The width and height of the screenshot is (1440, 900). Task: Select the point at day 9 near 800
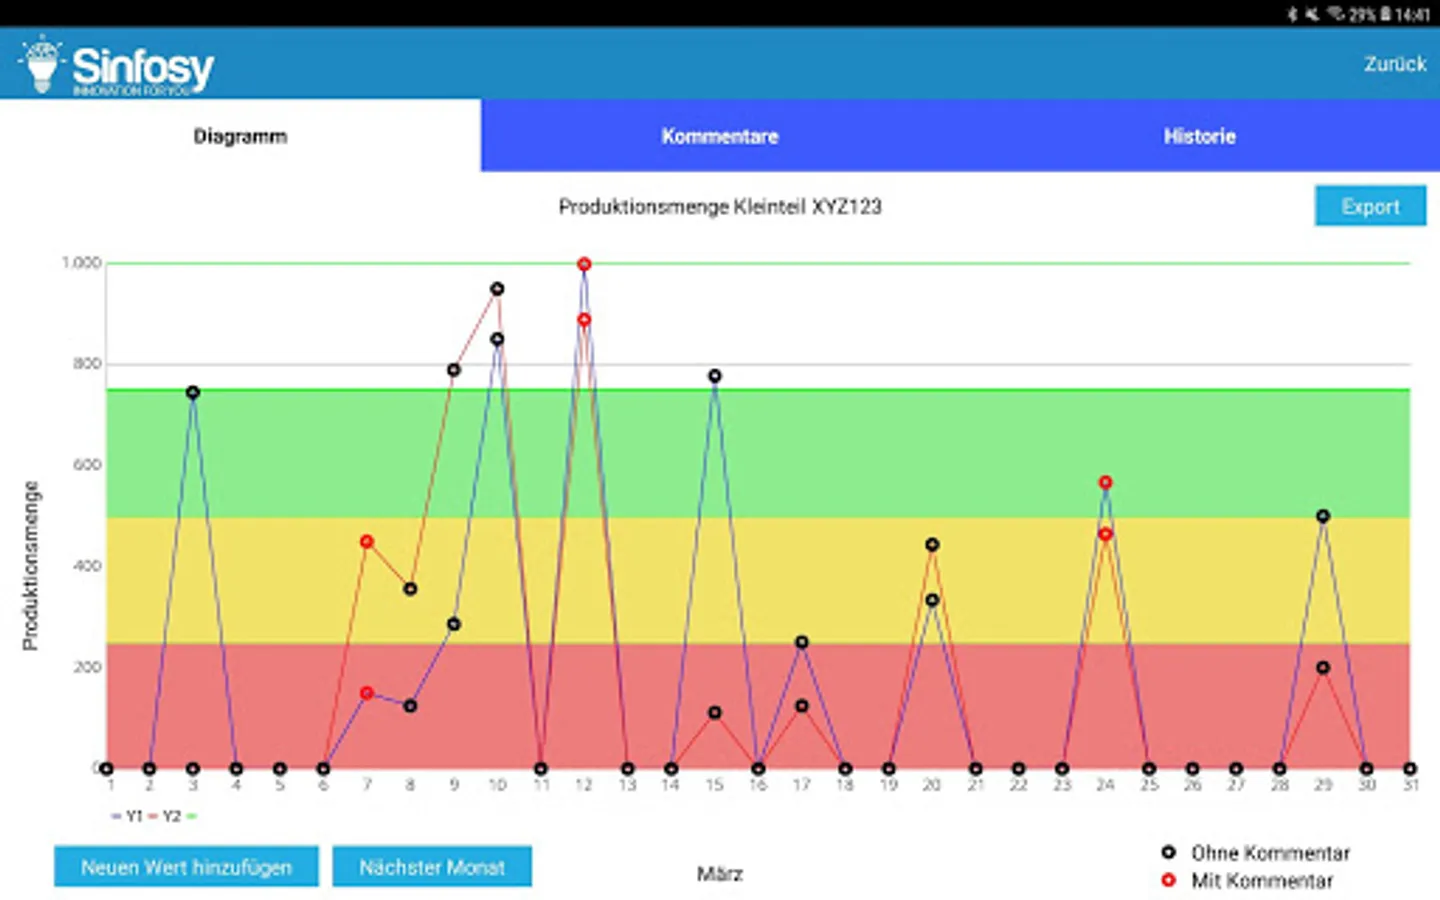point(454,370)
